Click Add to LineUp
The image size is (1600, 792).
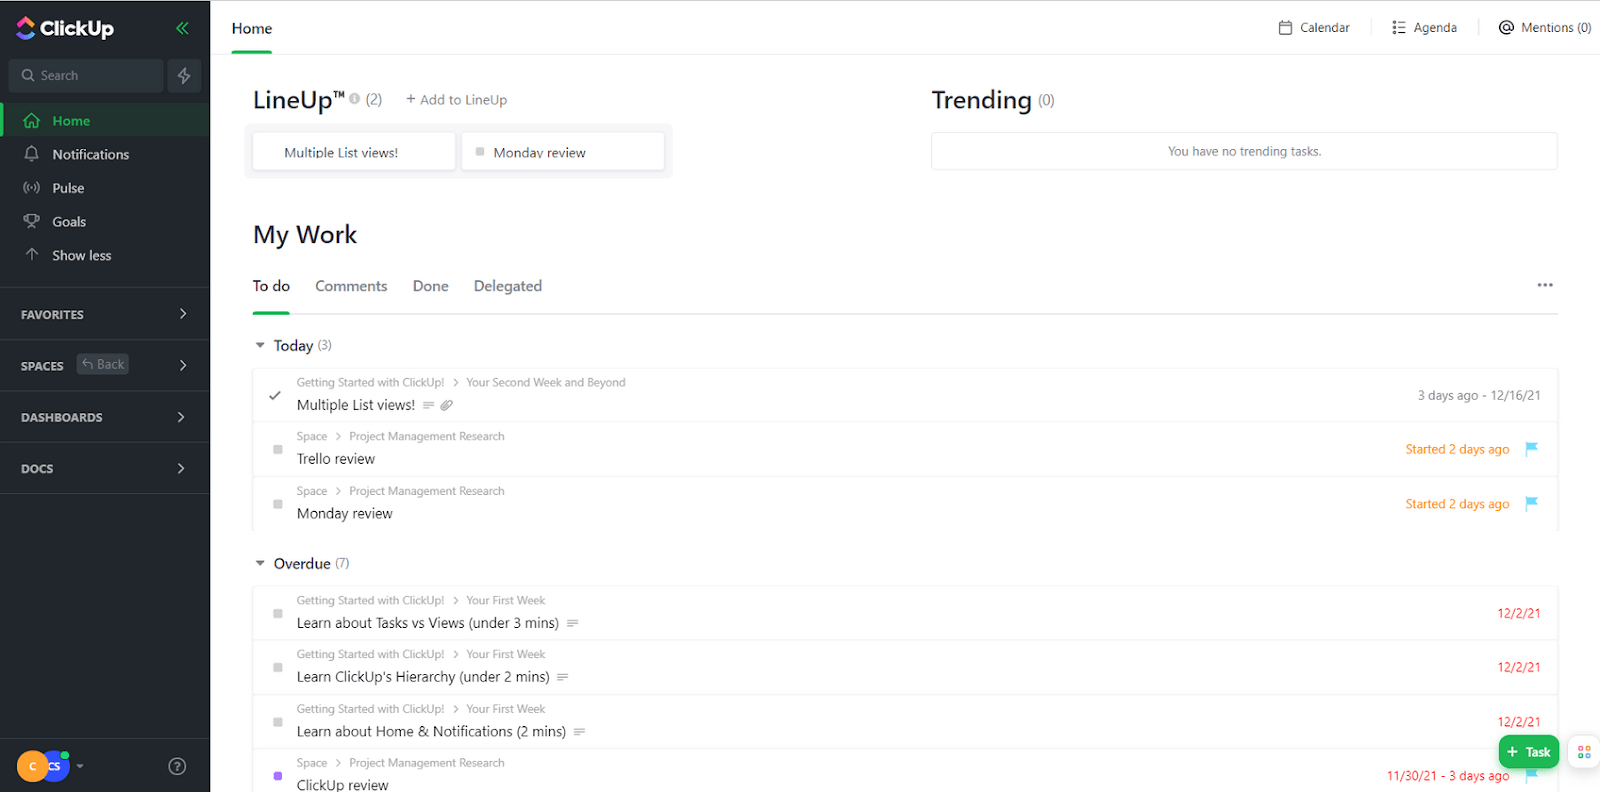point(457,100)
